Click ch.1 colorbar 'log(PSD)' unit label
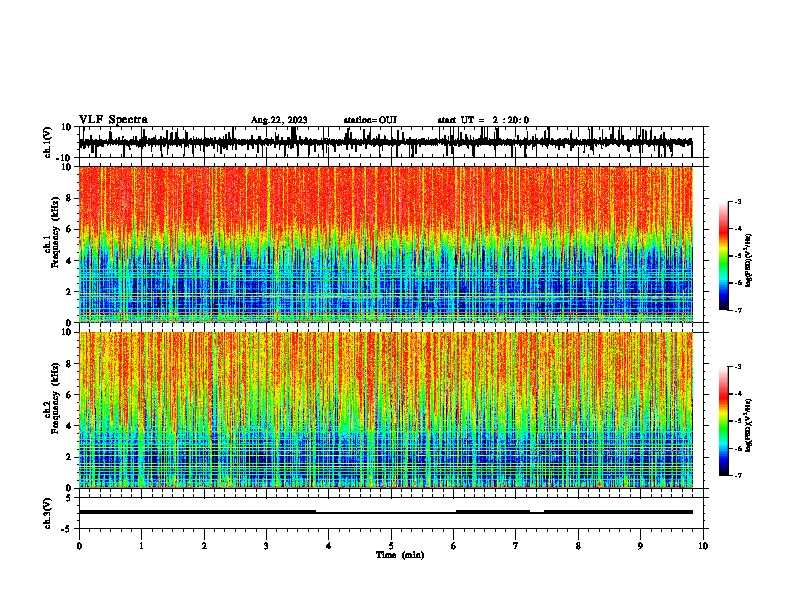 tap(748, 261)
